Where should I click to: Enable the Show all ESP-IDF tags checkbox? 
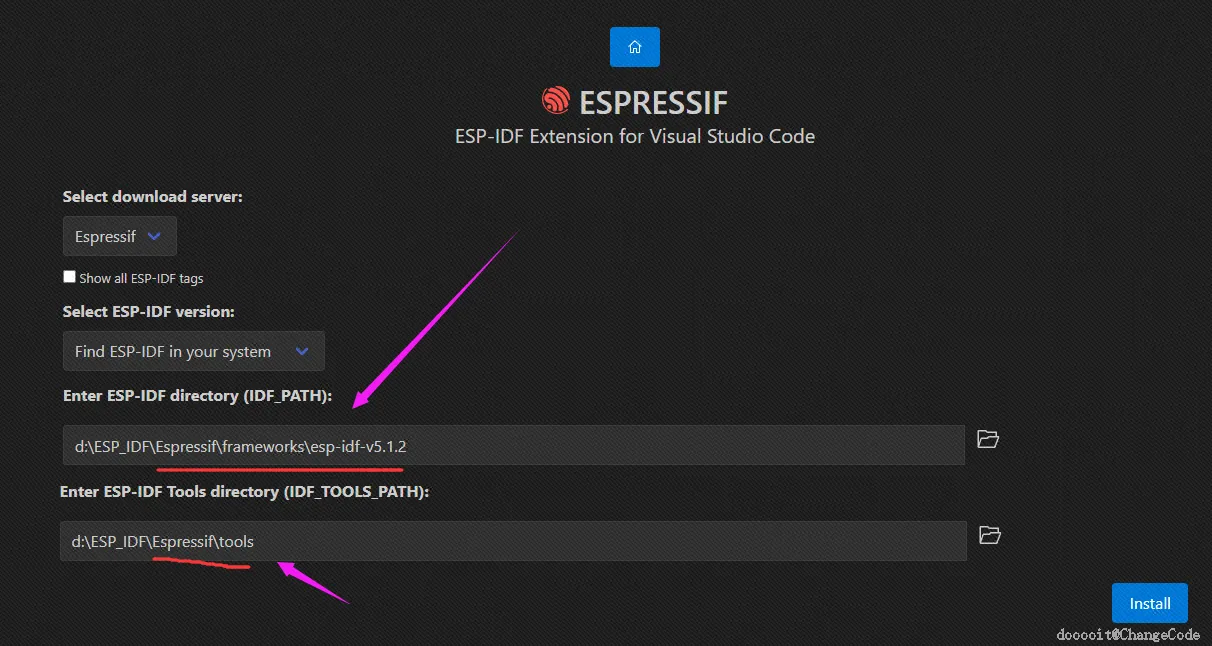click(69, 277)
